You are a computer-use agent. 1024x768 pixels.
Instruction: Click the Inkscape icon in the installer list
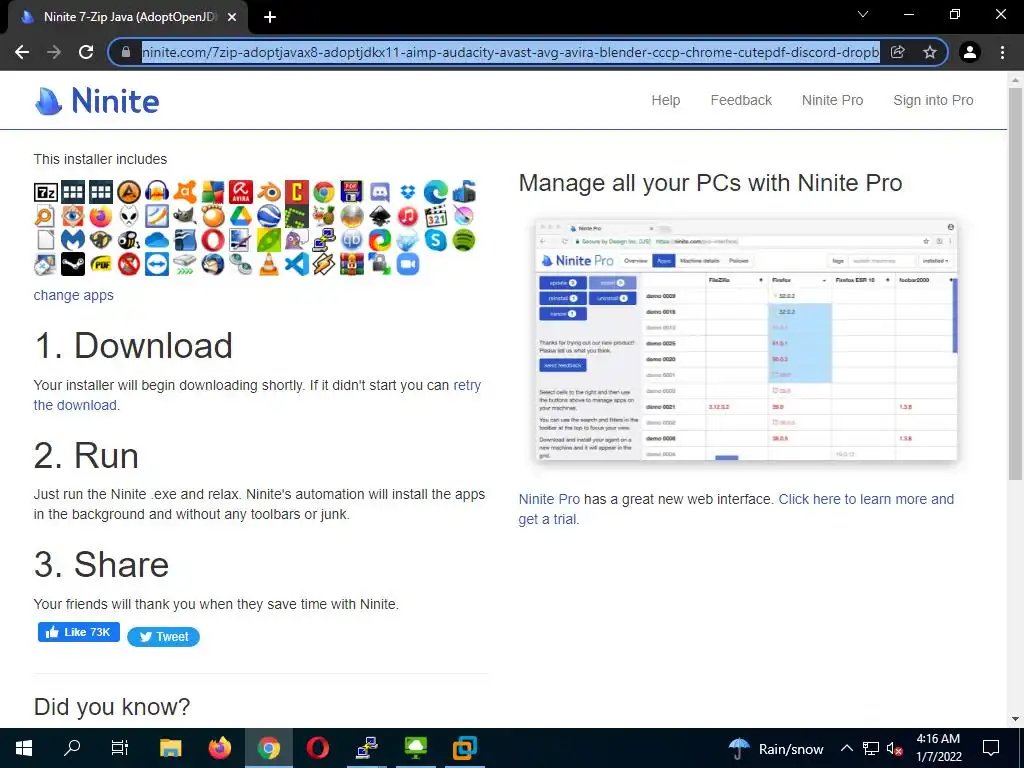(380, 216)
